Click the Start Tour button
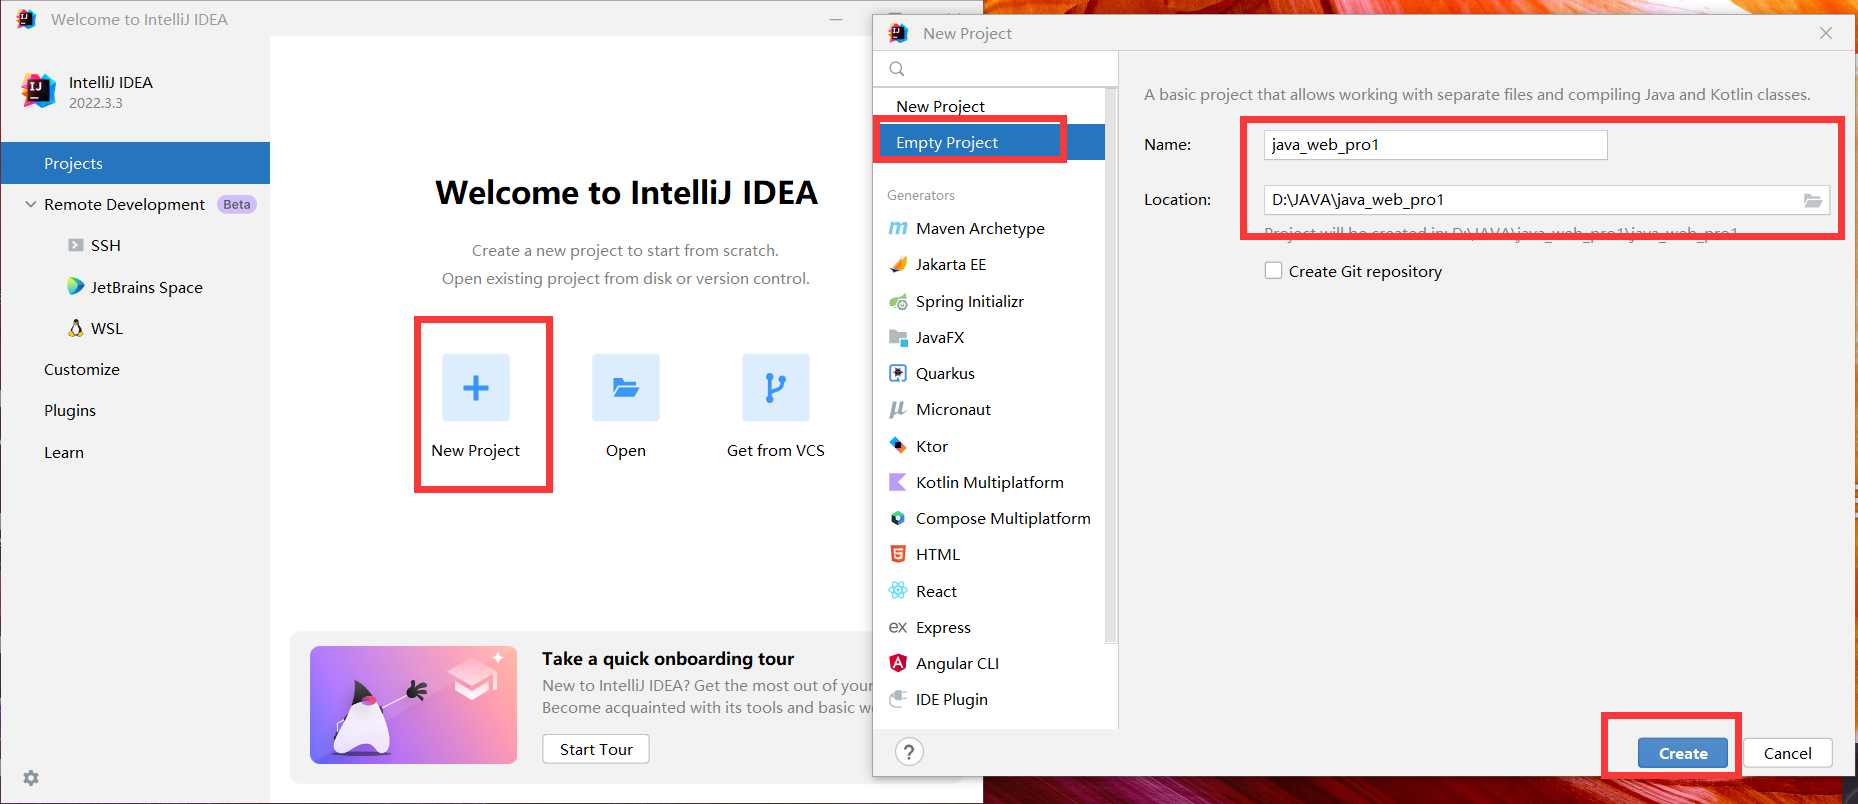 pyautogui.click(x=596, y=749)
